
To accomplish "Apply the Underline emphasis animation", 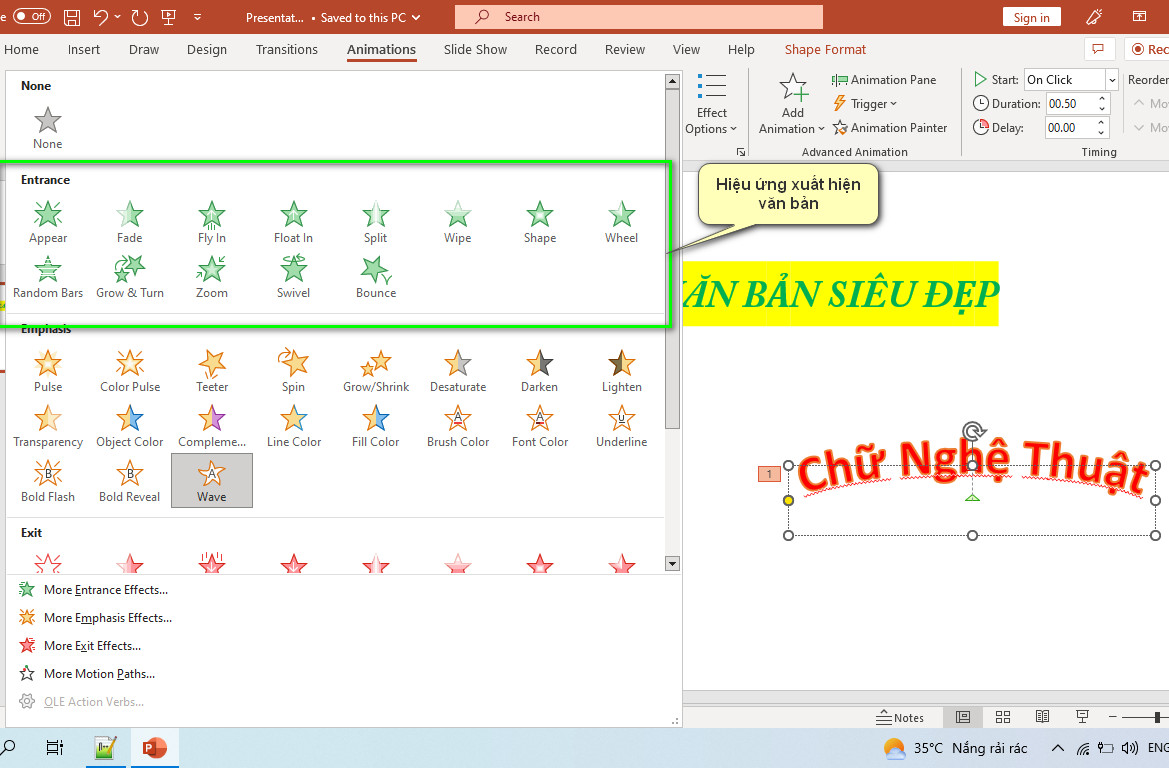I will click(x=622, y=427).
